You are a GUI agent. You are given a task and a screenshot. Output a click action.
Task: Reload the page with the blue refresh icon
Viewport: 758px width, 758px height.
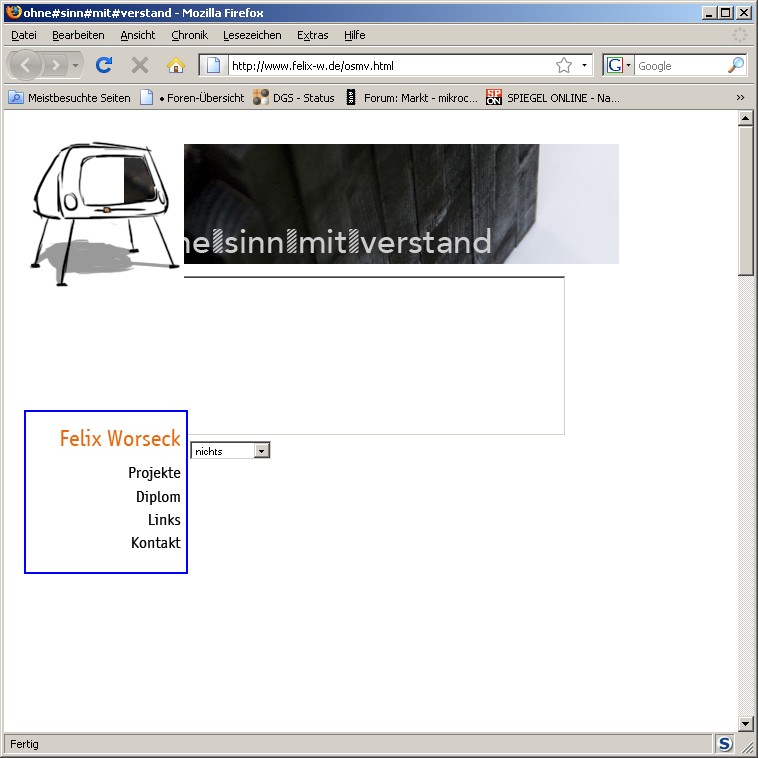[x=104, y=65]
